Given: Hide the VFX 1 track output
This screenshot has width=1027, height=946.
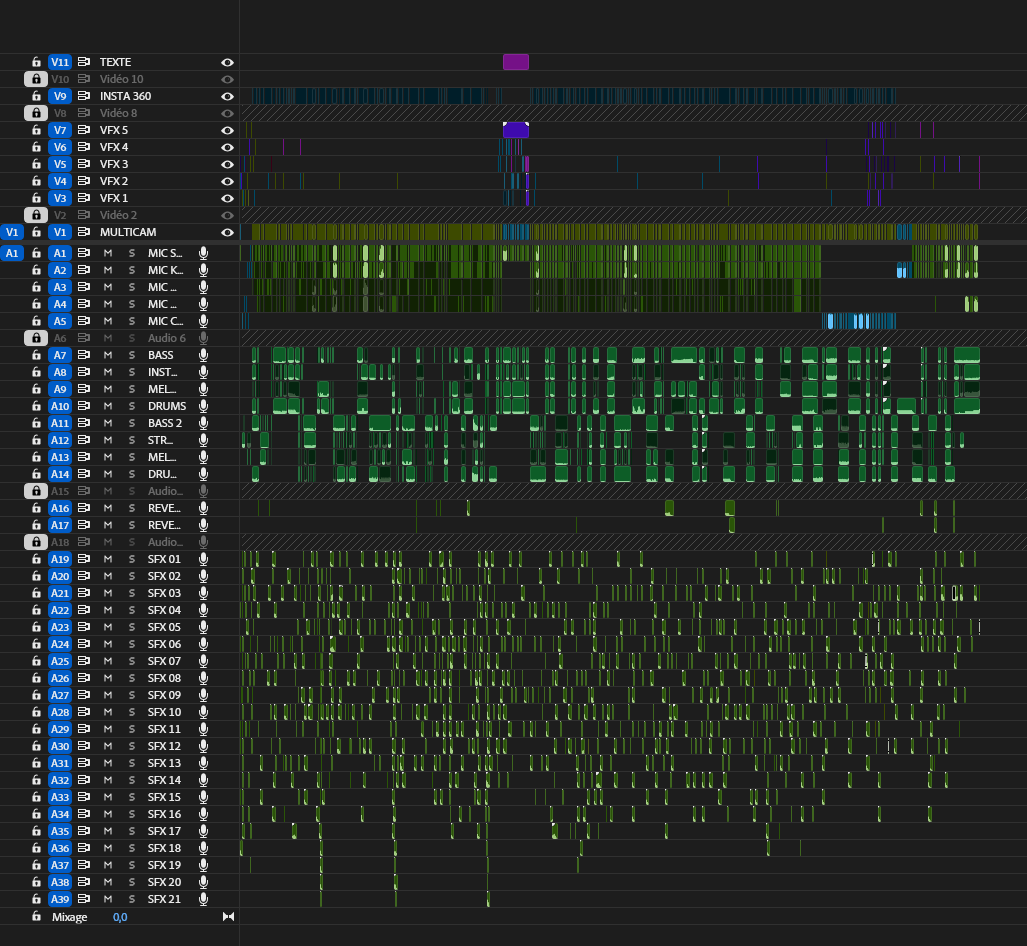Looking at the screenshot, I should [227, 199].
